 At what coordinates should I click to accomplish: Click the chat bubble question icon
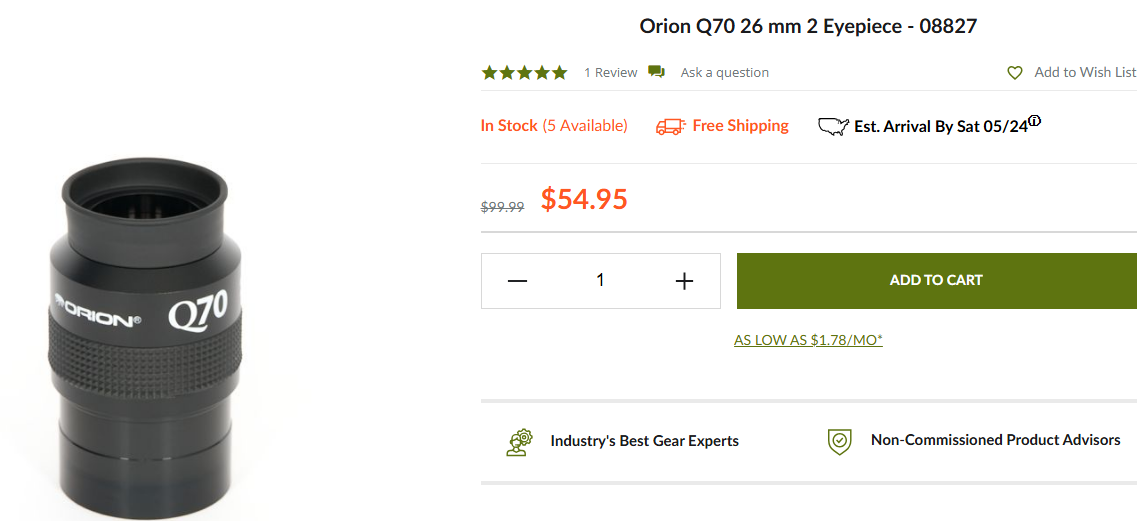coord(656,72)
